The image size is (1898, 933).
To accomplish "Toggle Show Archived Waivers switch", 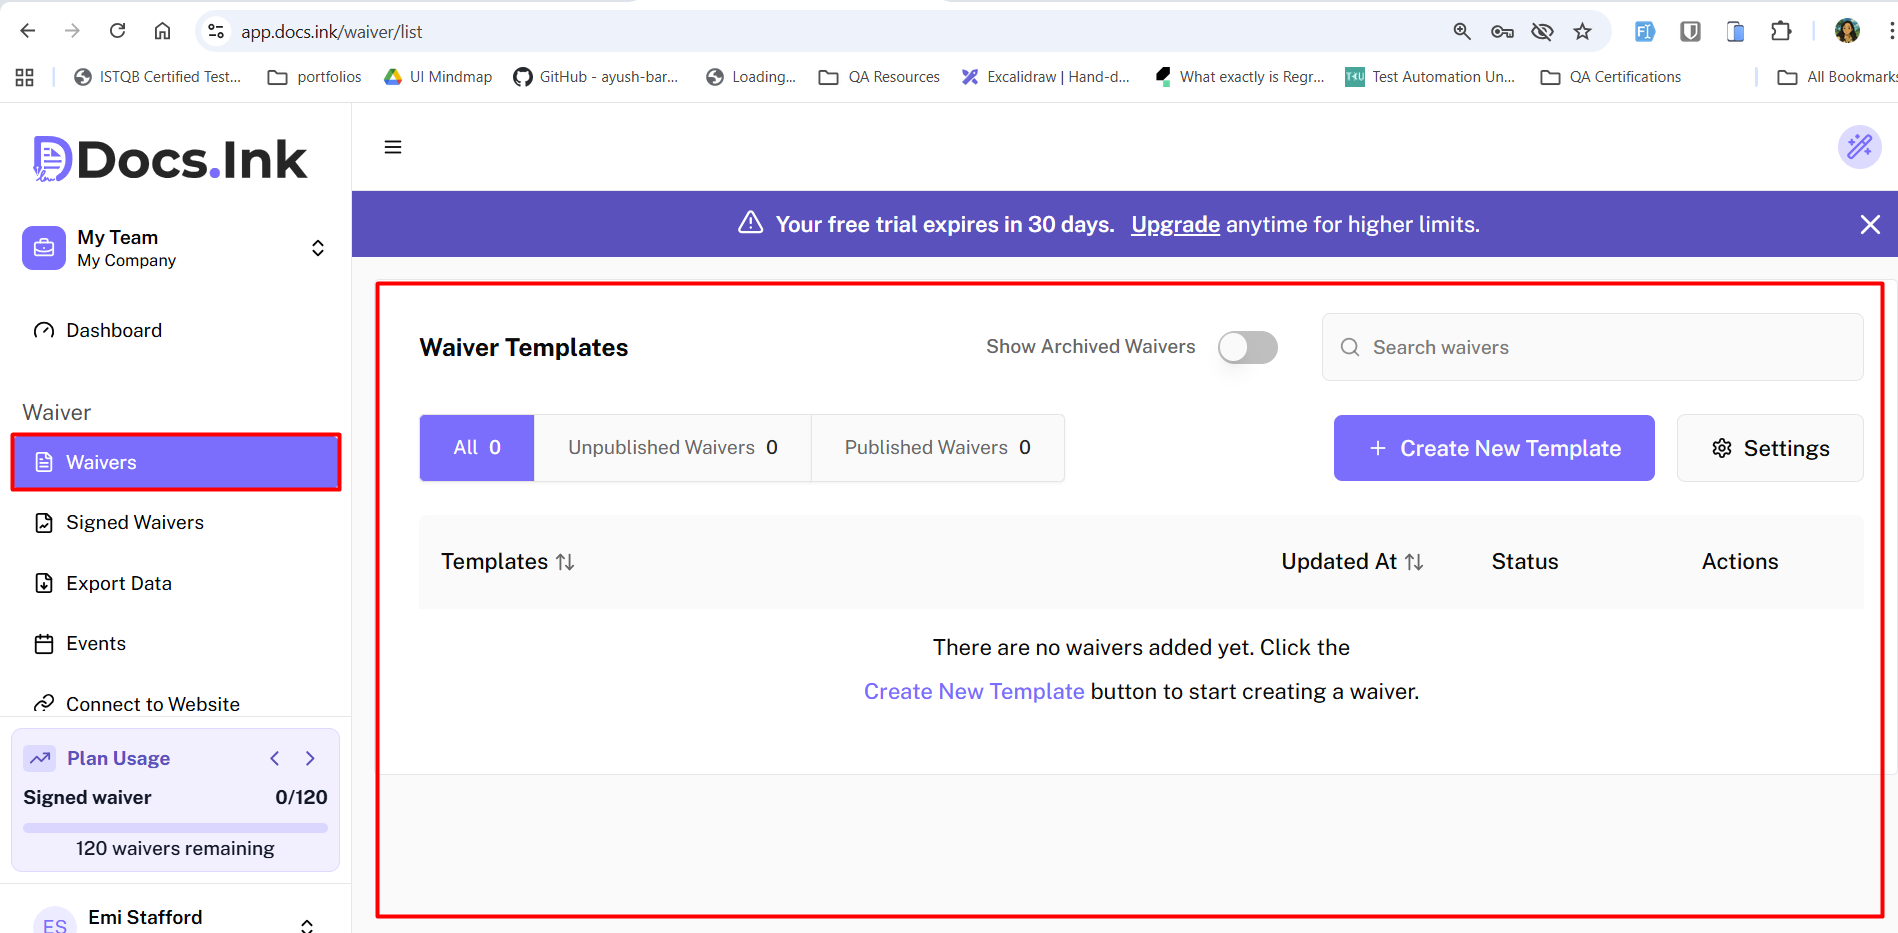I will [1247, 347].
